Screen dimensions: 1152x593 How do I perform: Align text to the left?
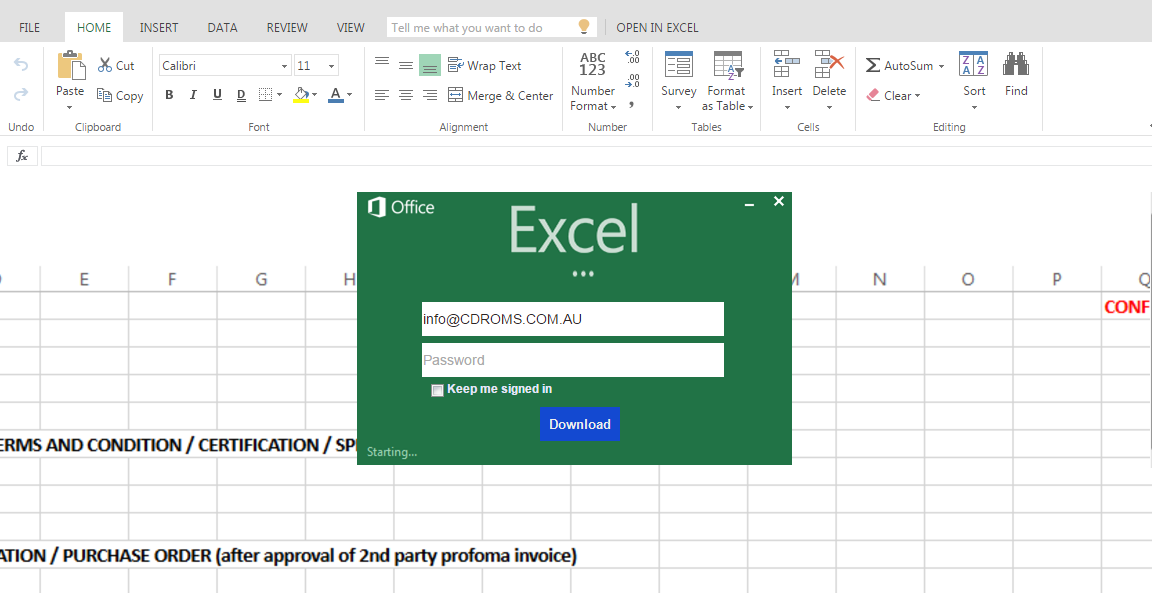(382, 95)
